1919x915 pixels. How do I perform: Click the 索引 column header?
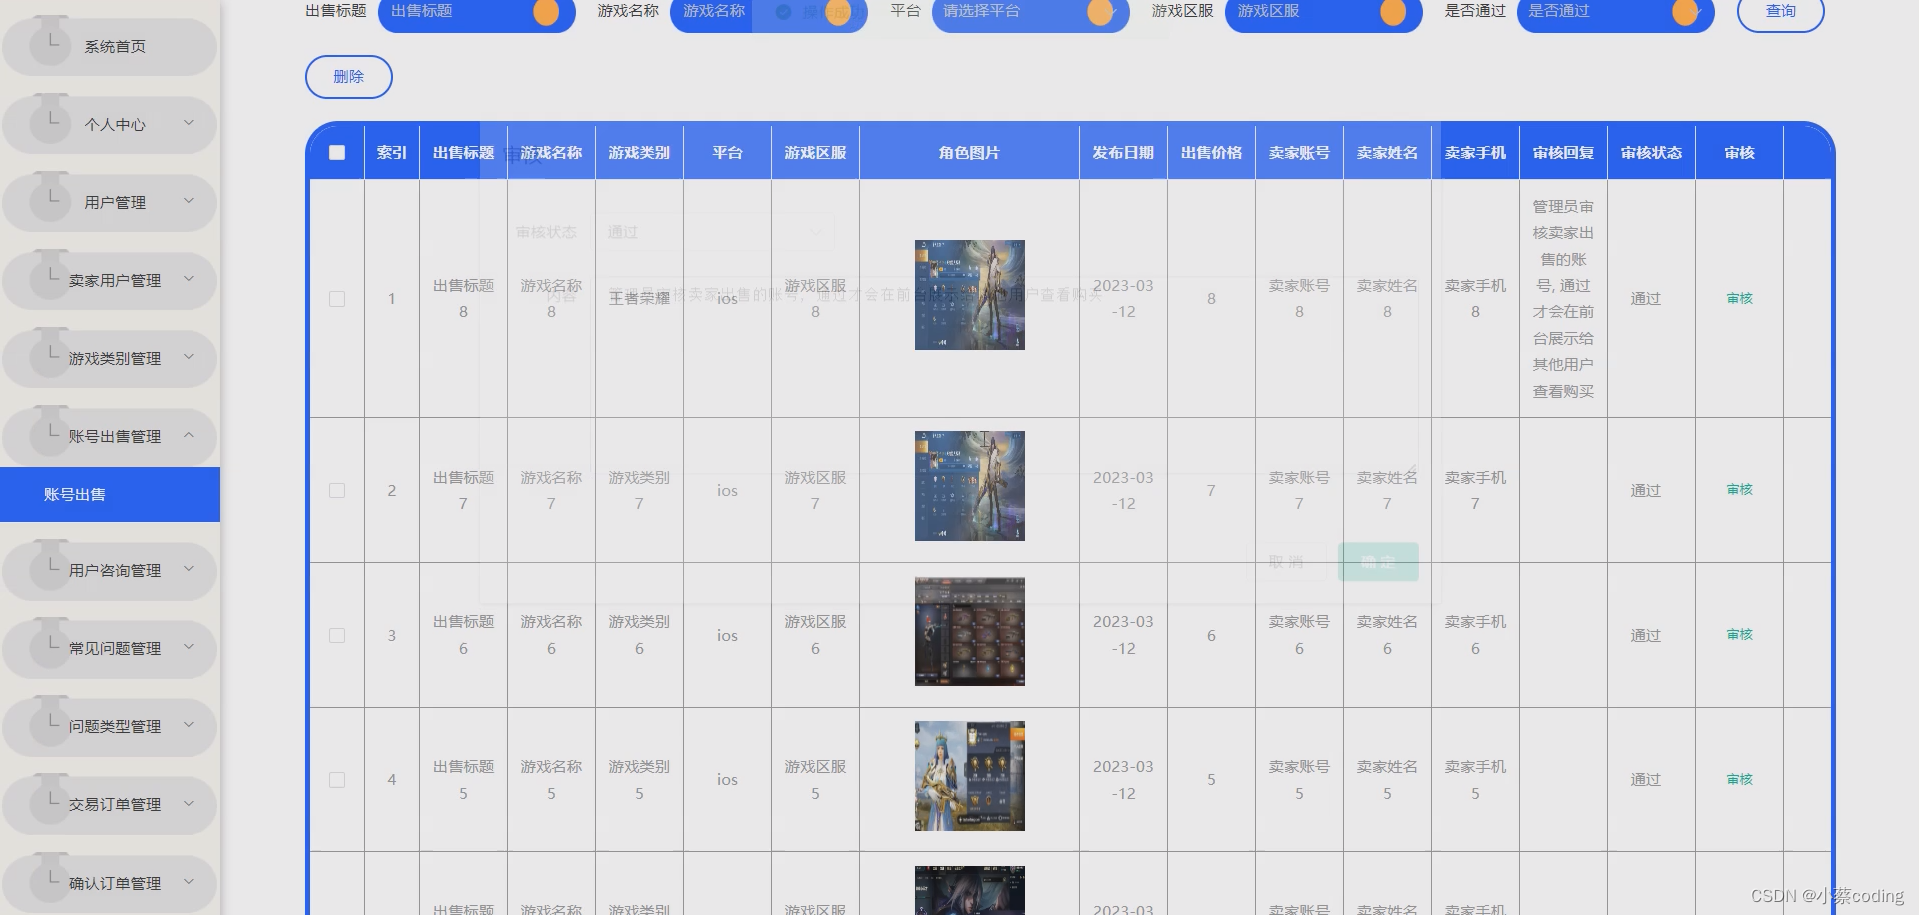(x=391, y=153)
